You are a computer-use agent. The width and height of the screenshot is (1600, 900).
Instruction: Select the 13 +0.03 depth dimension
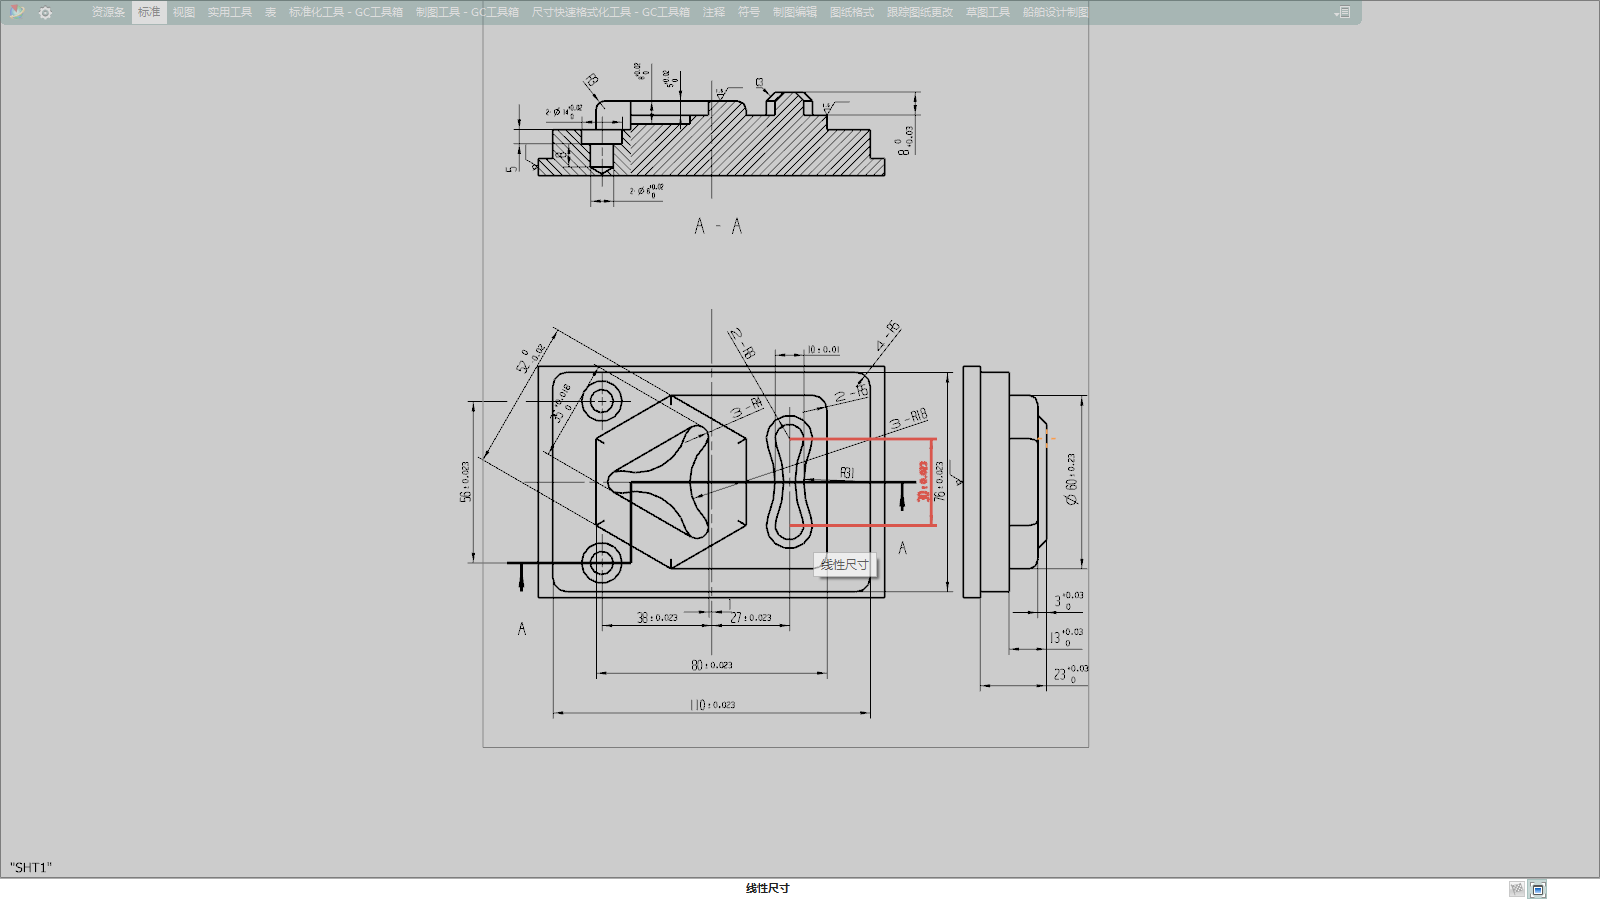(x=1066, y=637)
